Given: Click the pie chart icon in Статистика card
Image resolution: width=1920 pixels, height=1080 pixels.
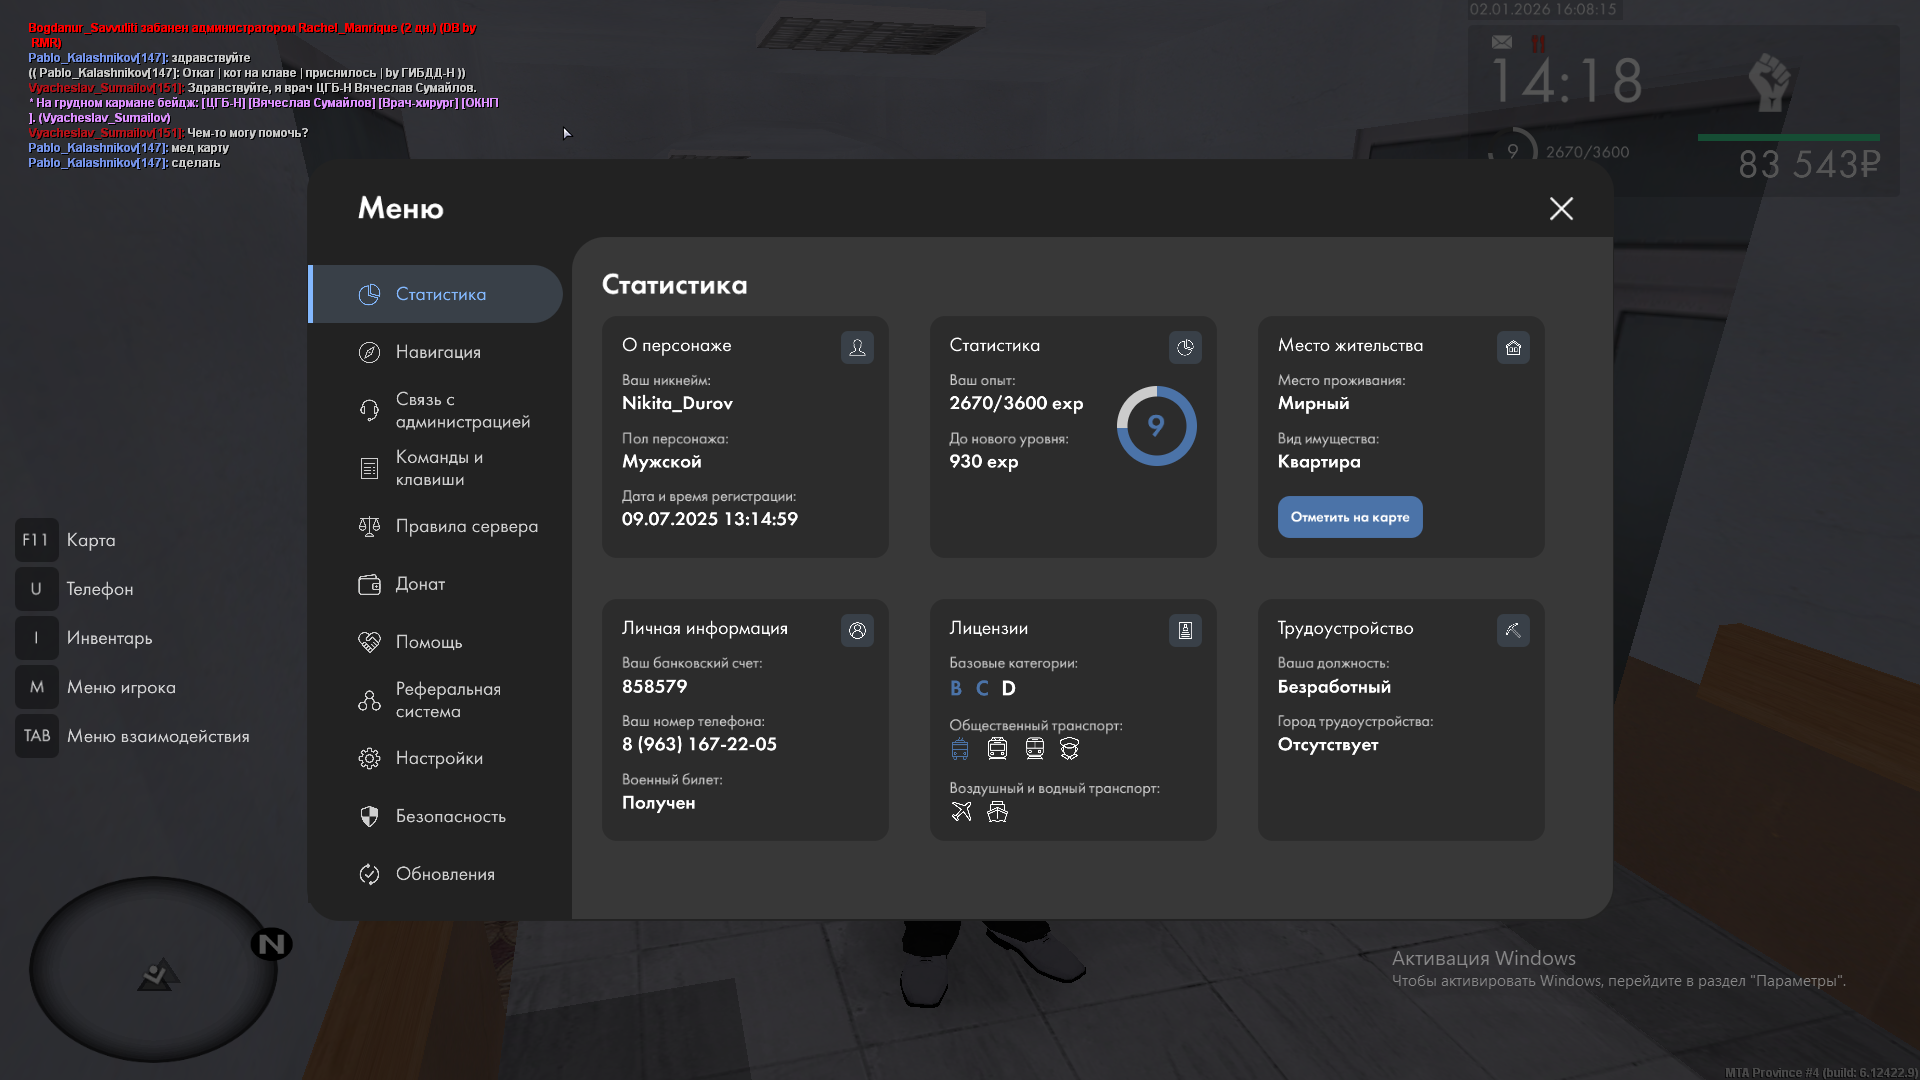Looking at the screenshot, I should point(1185,347).
